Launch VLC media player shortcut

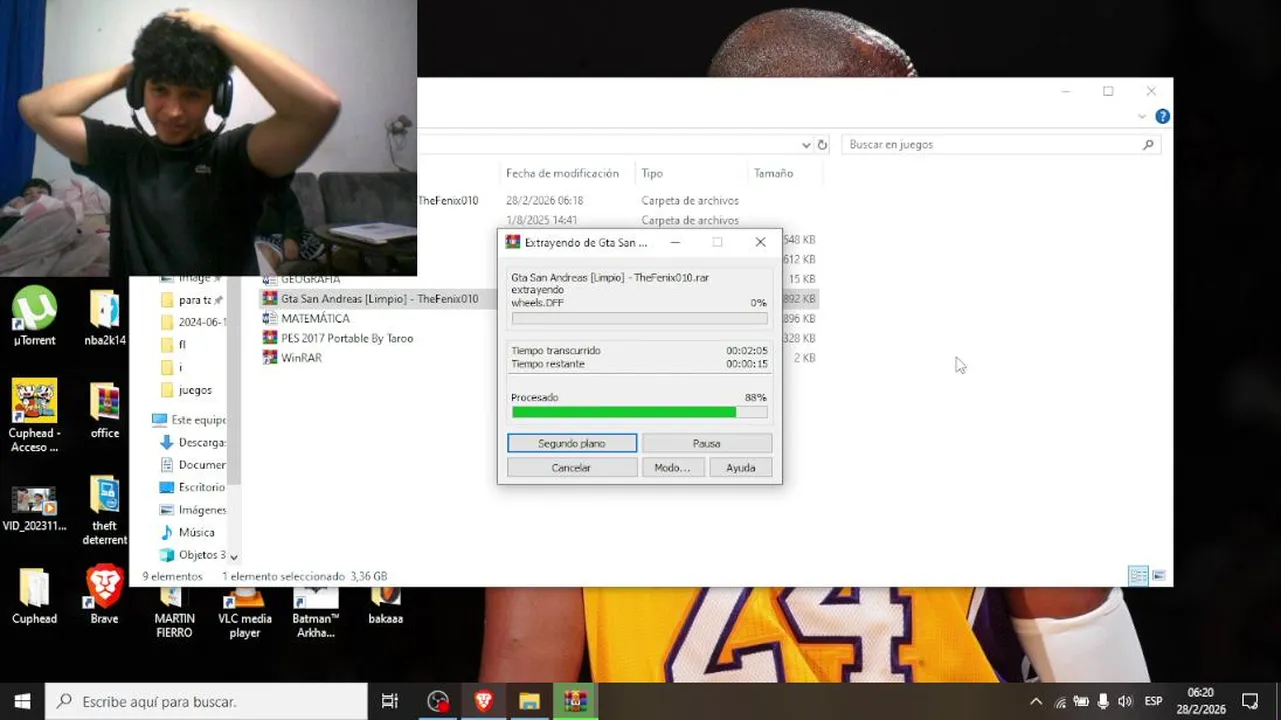click(244, 612)
